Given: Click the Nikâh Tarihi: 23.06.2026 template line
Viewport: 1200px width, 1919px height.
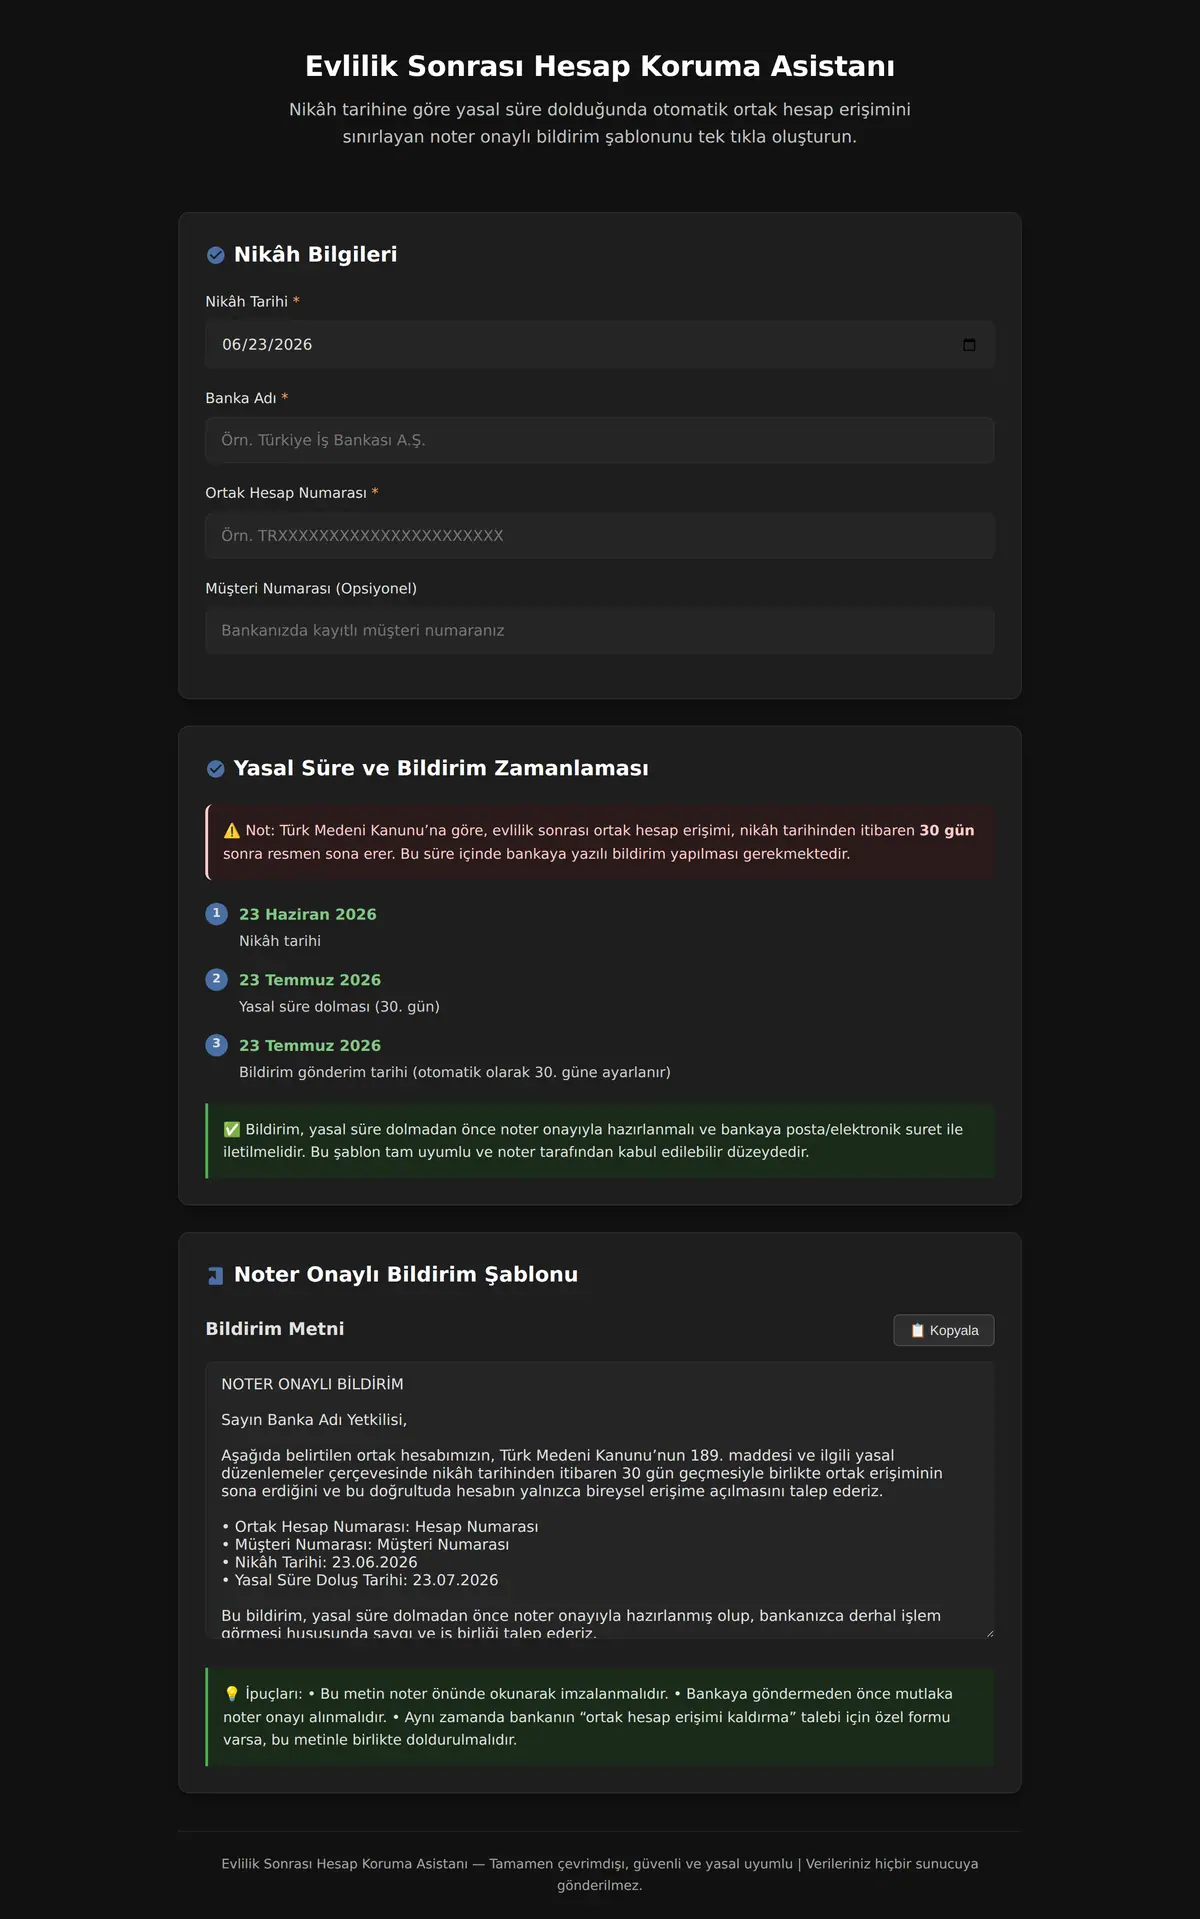Looking at the screenshot, I should pos(319,1562).
